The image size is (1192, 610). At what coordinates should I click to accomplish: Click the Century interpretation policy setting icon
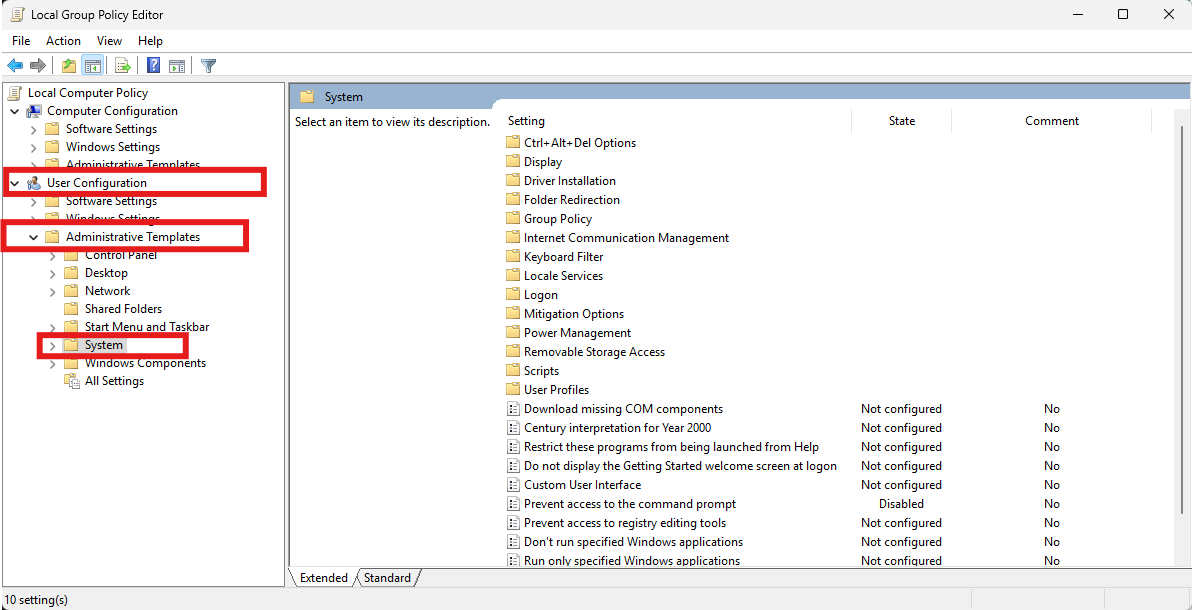click(x=514, y=427)
